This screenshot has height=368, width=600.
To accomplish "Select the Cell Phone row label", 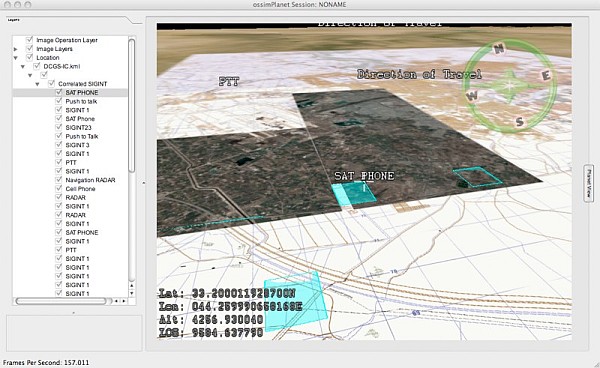I will [80, 189].
